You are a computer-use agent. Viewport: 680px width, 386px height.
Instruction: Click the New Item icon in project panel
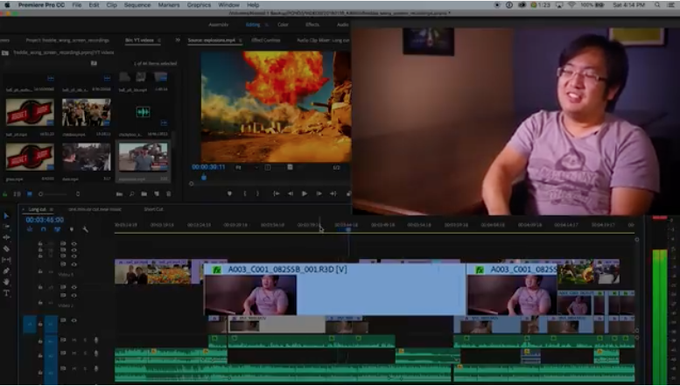tap(156, 194)
